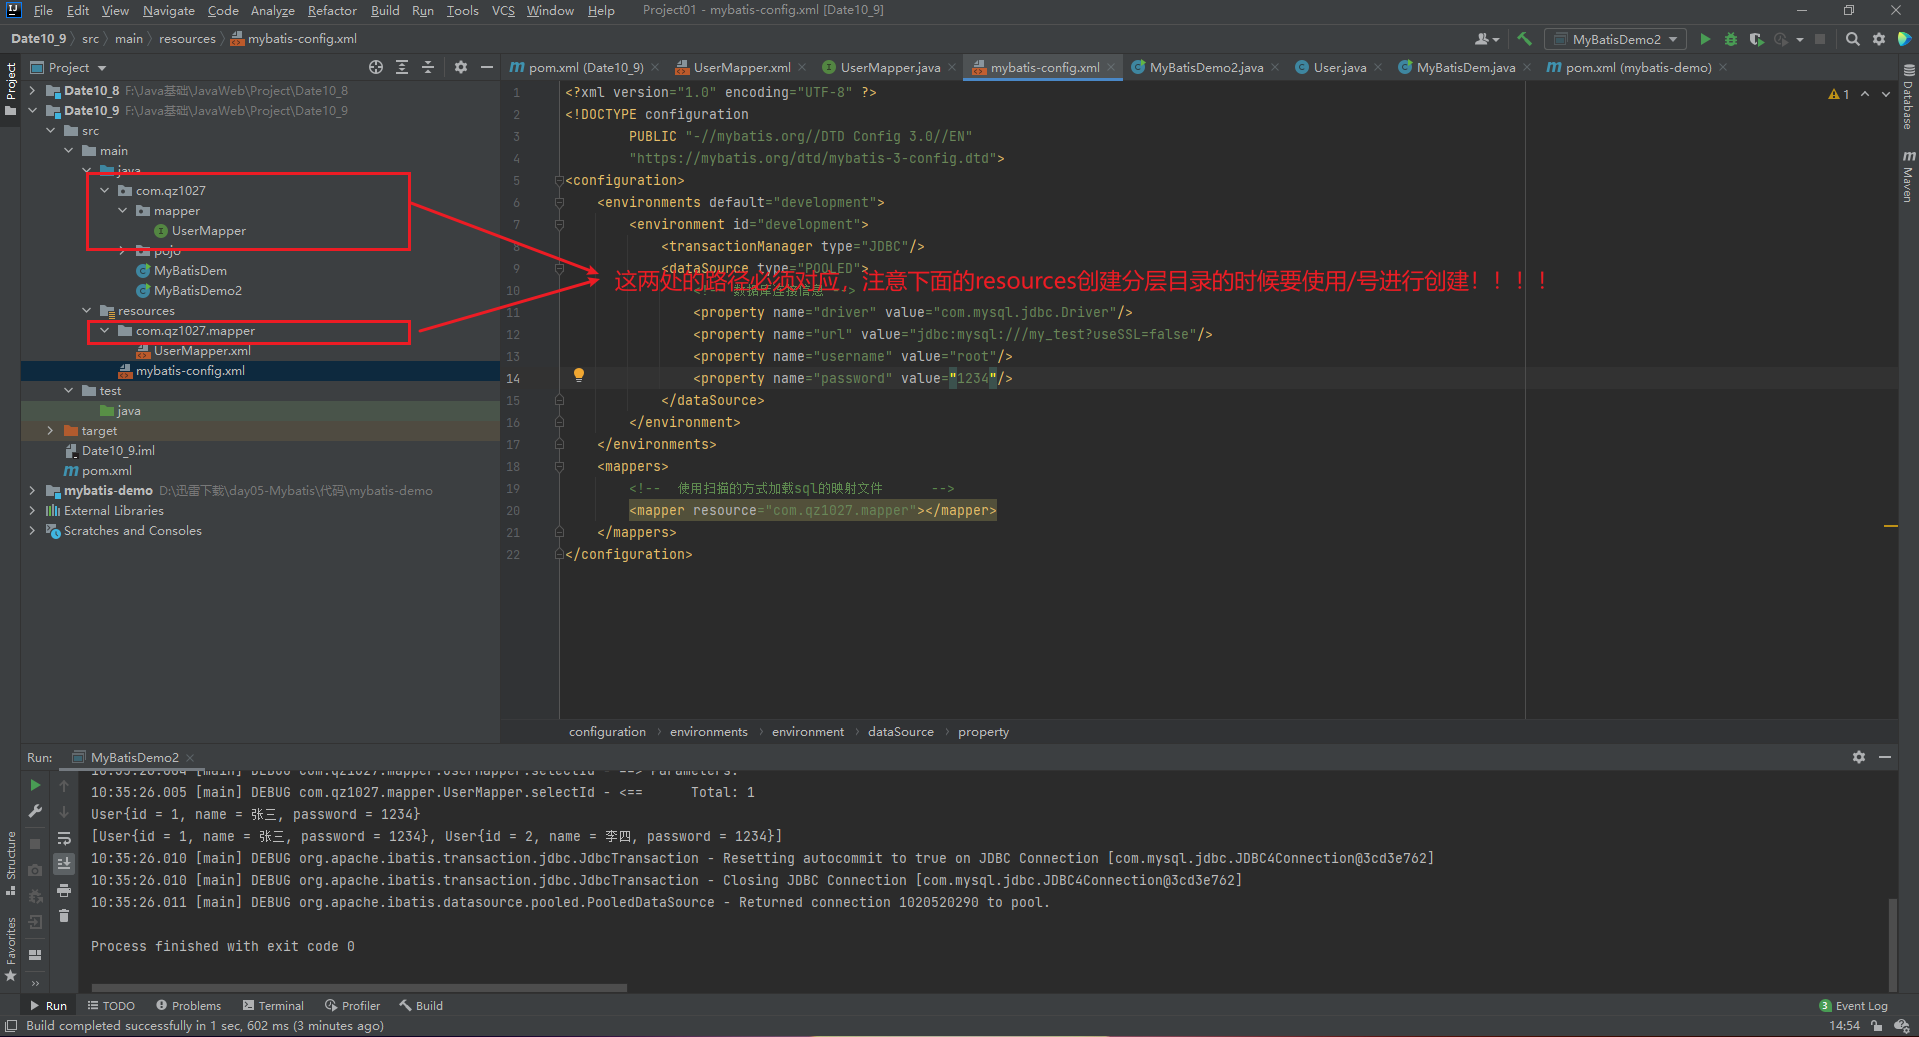The width and height of the screenshot is (1919, 1037).
Task: Restore the layout with the Run panel grid icon
Action: coord(35,955)
